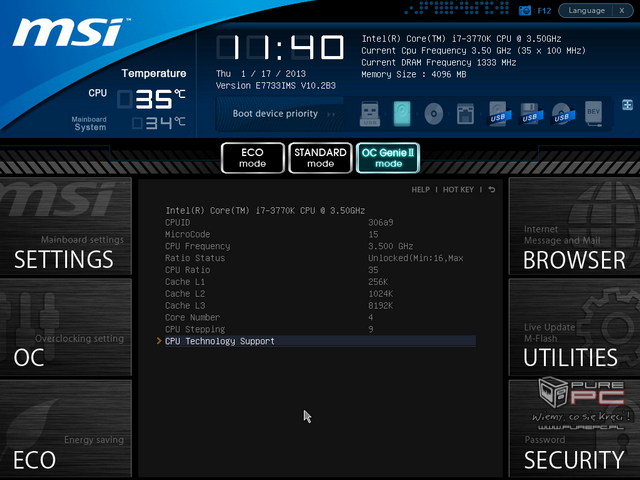This screenshot has width=640, height=480.
Task: Select the CPU Stepping row
Action: pos(320,329)
